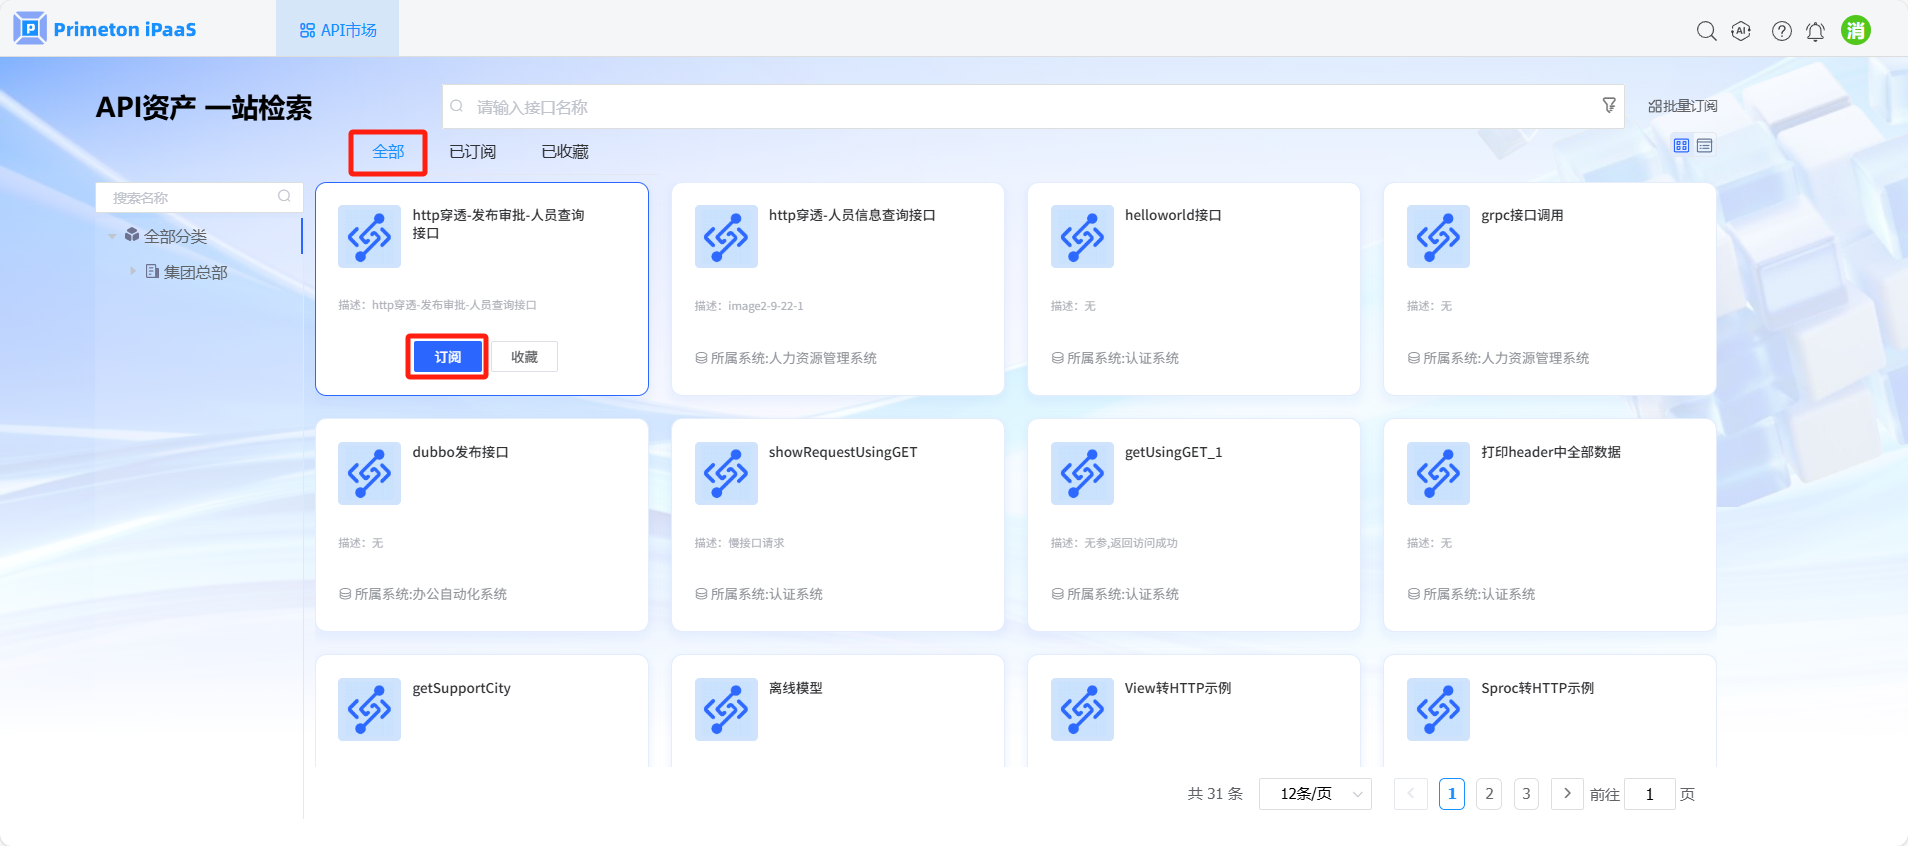Switch to the 已订阅 tab
Image resolution: width=1908 pixels, height=846 pixels.
coord(472,152)
